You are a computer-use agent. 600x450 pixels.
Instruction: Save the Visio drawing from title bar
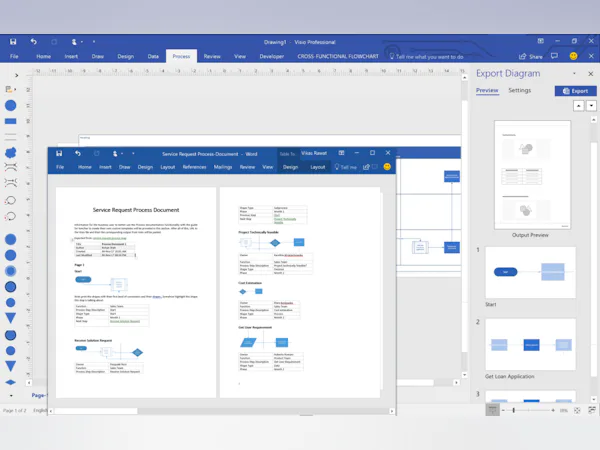pyautogui.click(x=13, y=42)
